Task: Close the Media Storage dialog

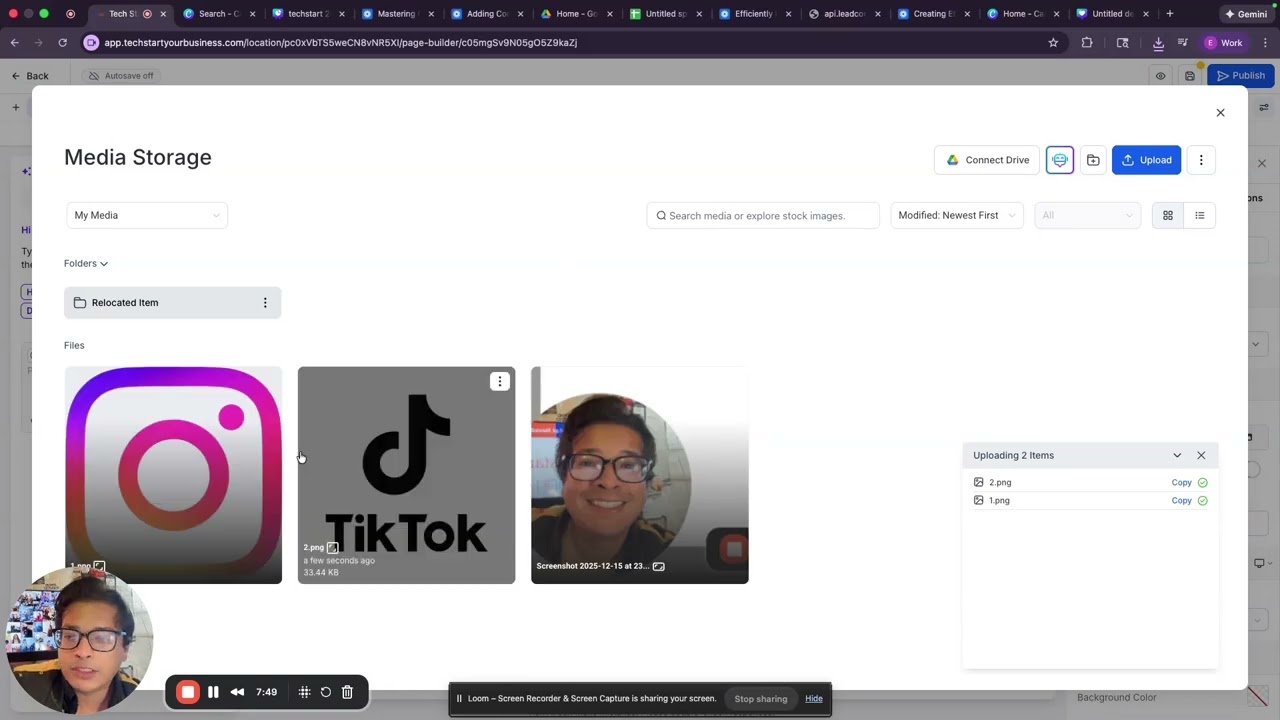Action: pyautogui.click(x=1220, y=113)
